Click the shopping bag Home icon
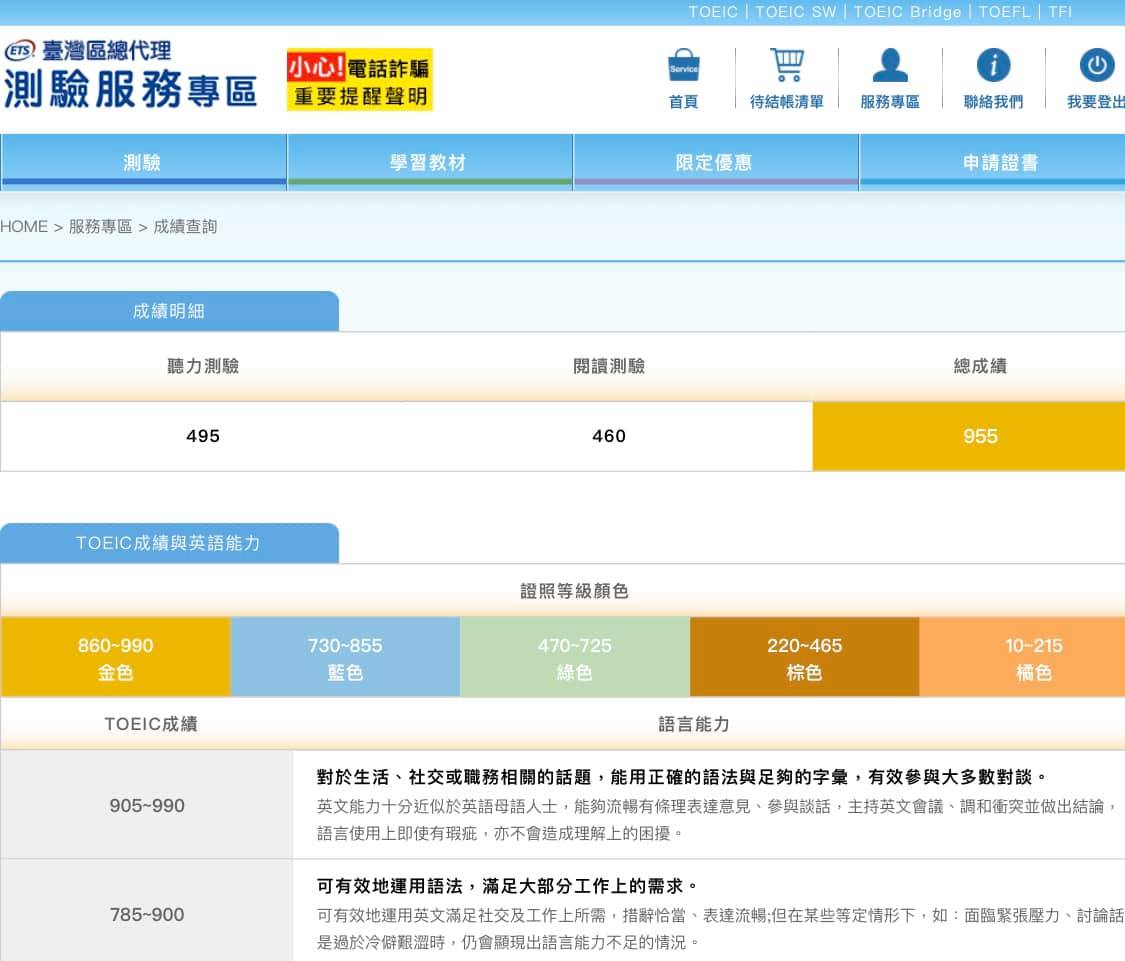The image size is (1125, 961). click(x=683, y=65)
